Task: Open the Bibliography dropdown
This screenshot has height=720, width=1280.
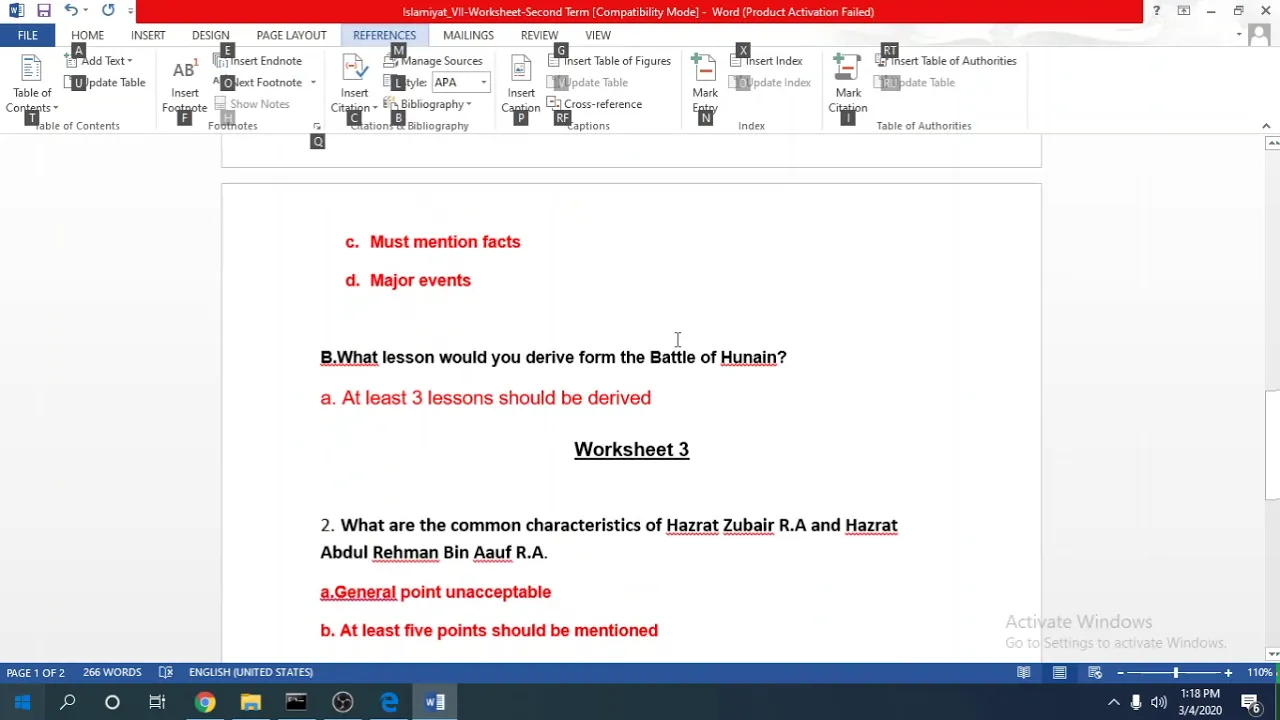Action: [428, 104]
